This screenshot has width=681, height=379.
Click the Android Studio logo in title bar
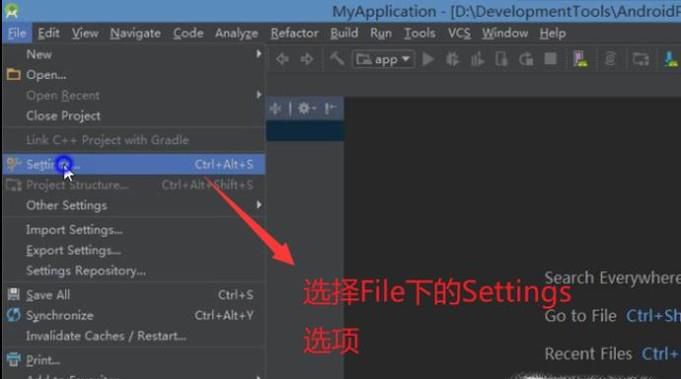click(x=12, y=10)
